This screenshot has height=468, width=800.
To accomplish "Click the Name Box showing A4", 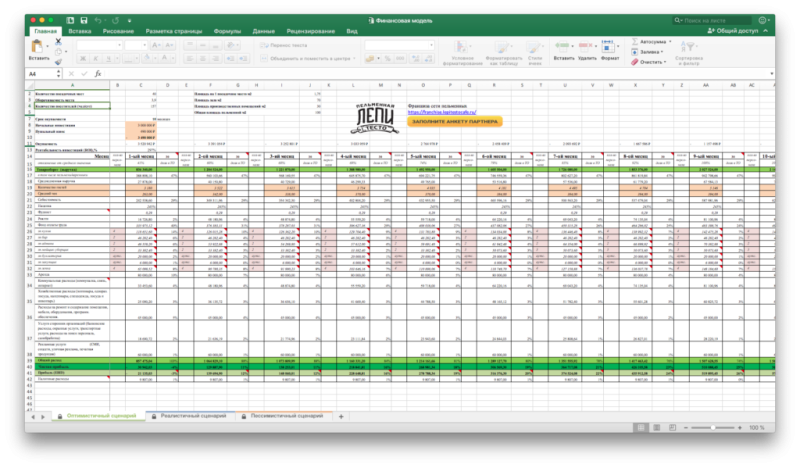I will pos(43,74).
